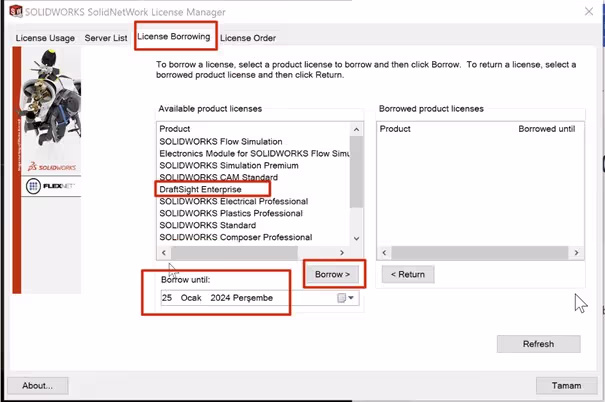Click the FlexNet logo in sidebar

pyautogui.click(x=51, y=186)
